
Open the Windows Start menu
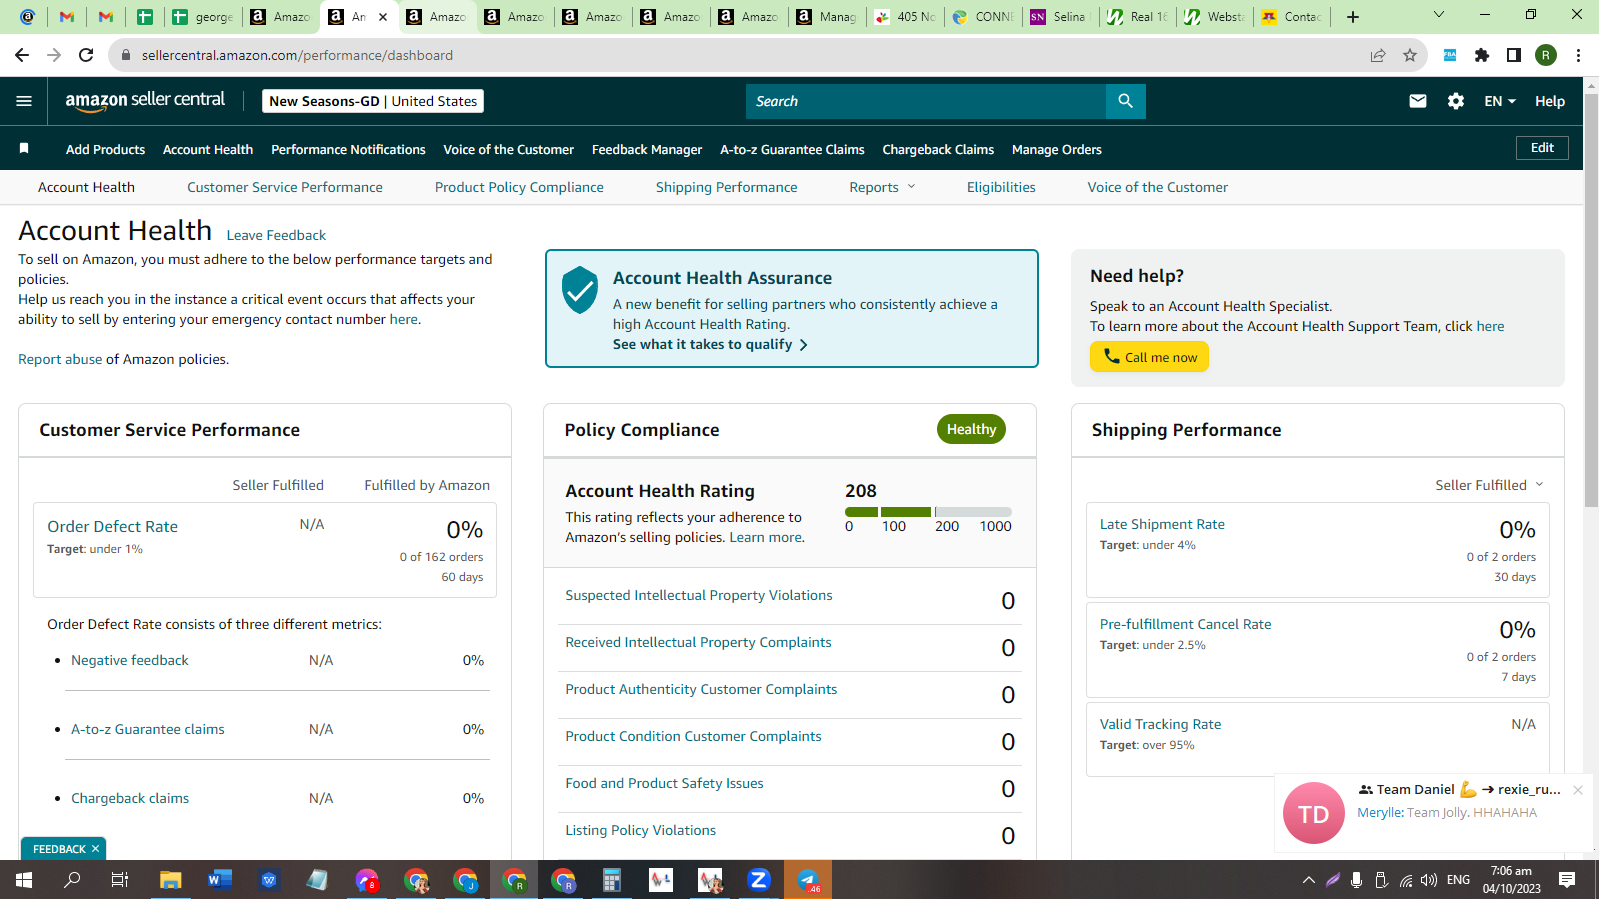24,880
